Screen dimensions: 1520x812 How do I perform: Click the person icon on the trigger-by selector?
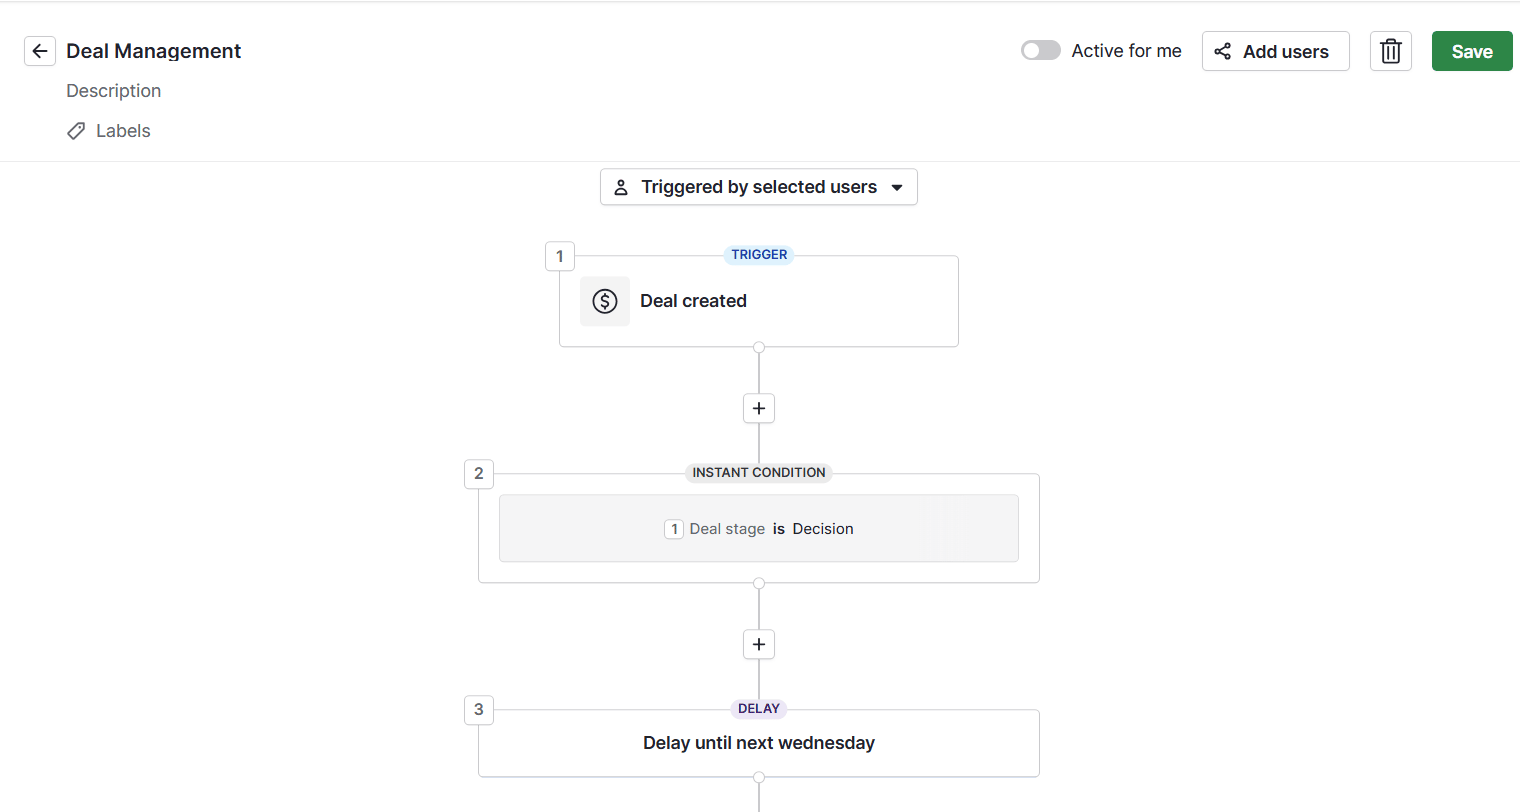[622, 186]
